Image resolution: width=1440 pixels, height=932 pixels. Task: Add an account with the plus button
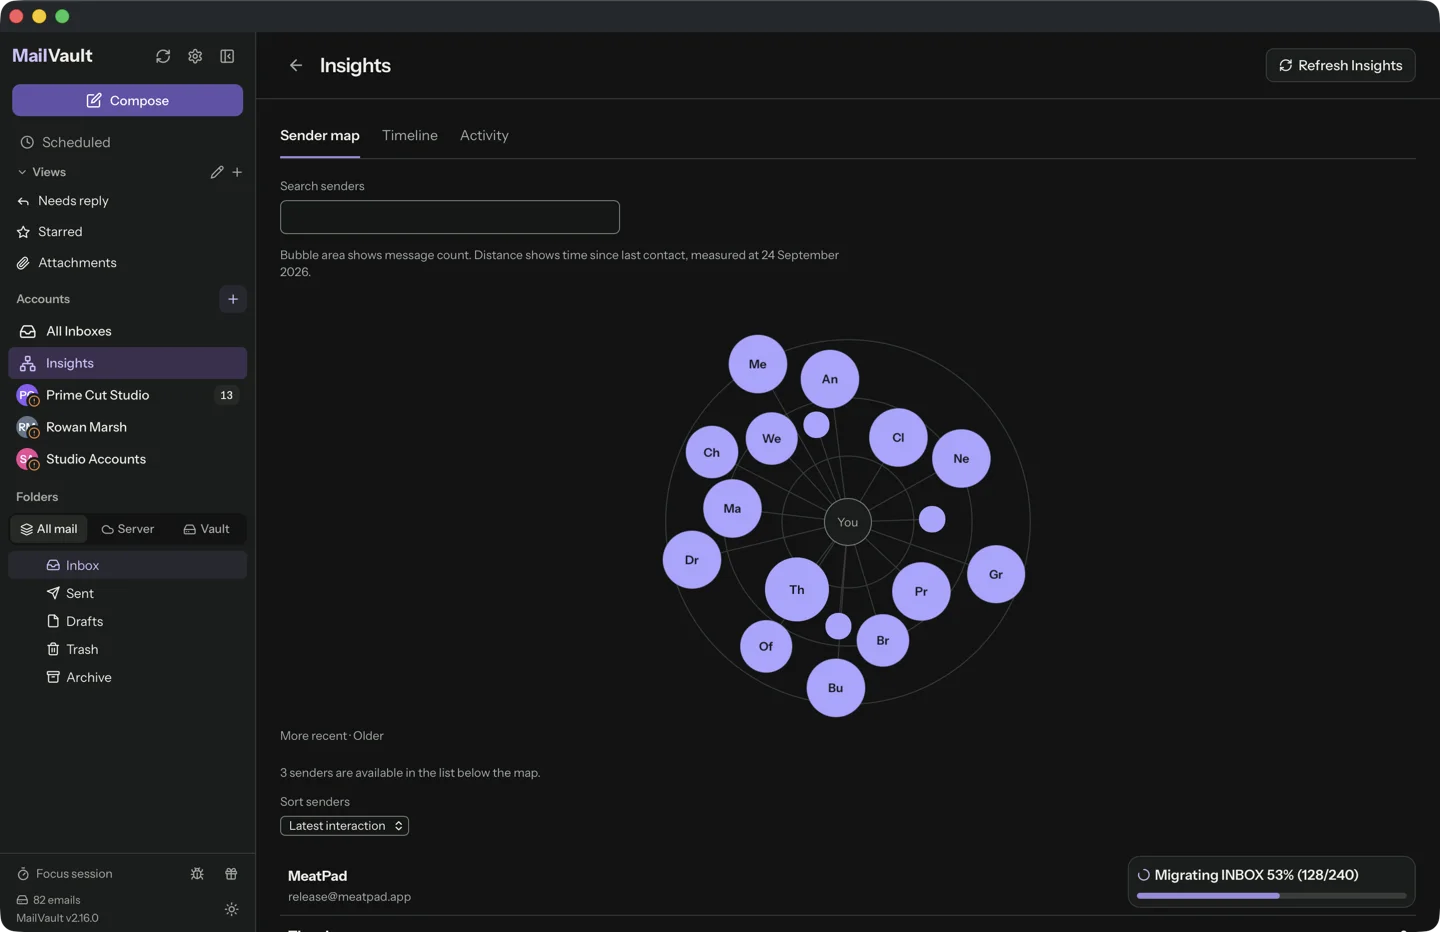click(x=233, y=299)
